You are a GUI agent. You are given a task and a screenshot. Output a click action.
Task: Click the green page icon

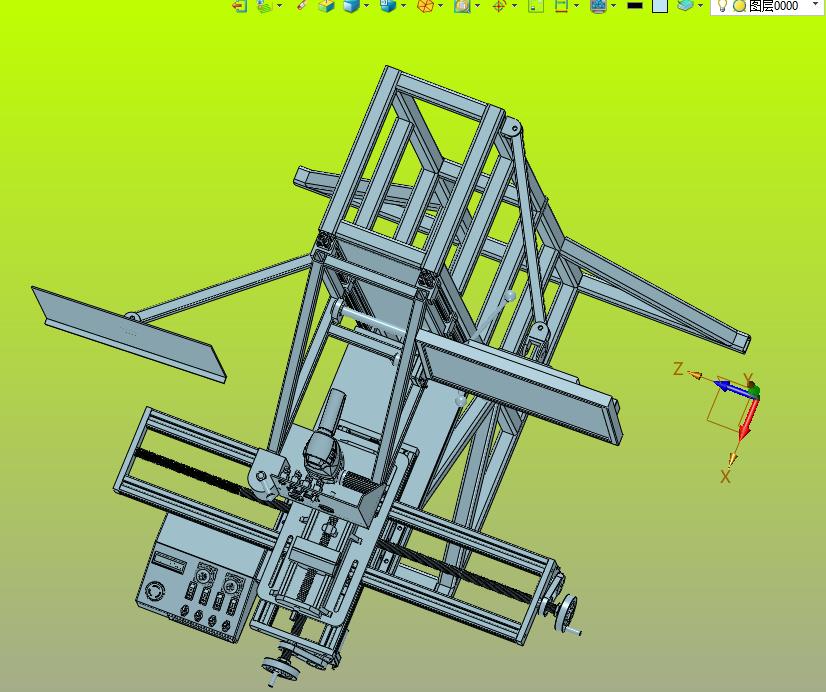click(x=536, y=6)
